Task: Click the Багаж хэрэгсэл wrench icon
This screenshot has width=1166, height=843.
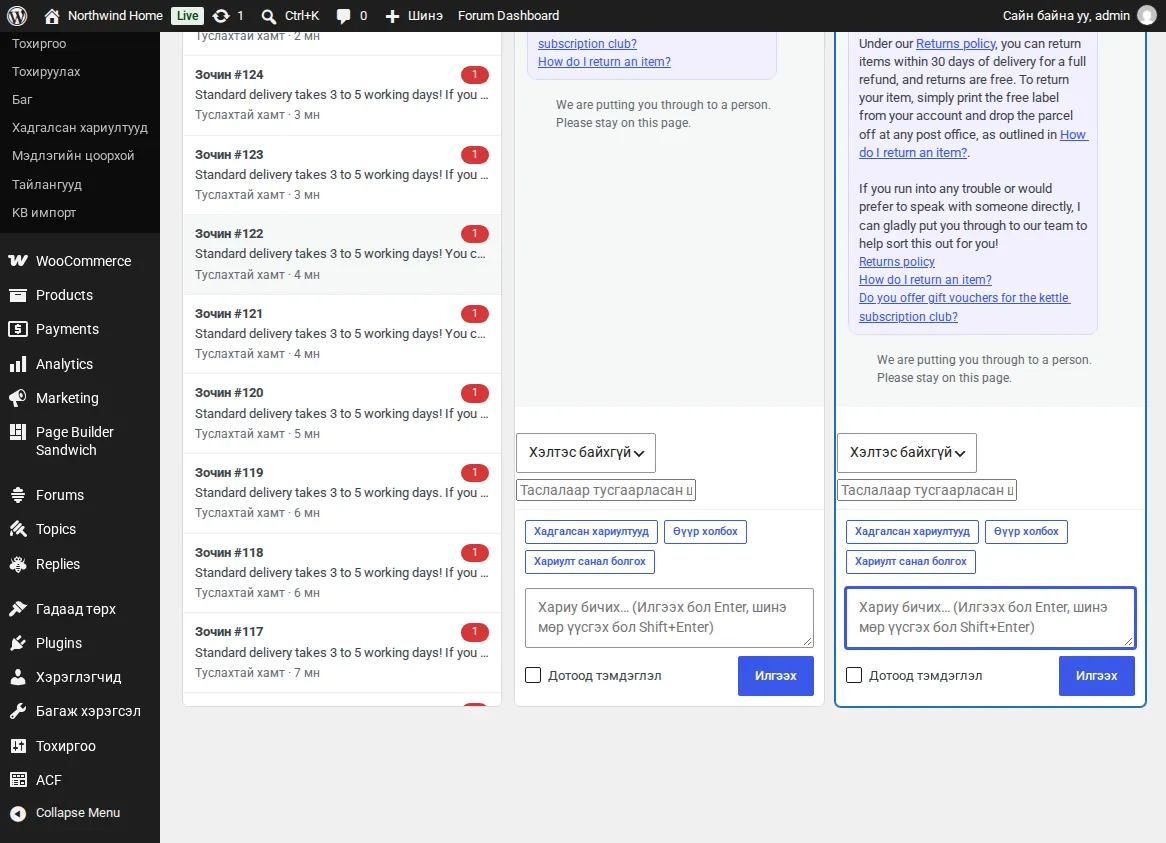Action: (18, 711)
